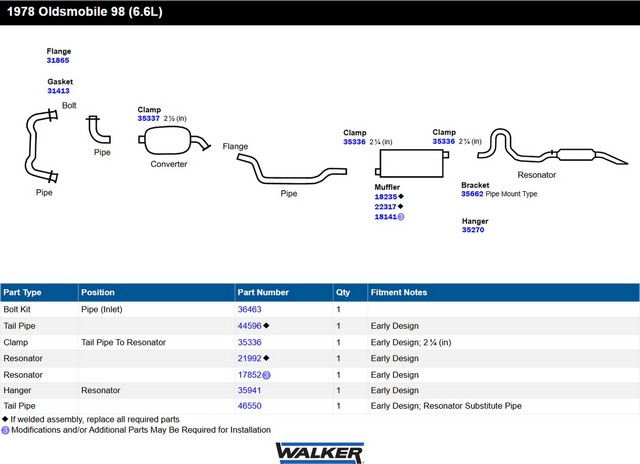Click the modifications required footnote text
640x464 pixels.
click(141, 430)
